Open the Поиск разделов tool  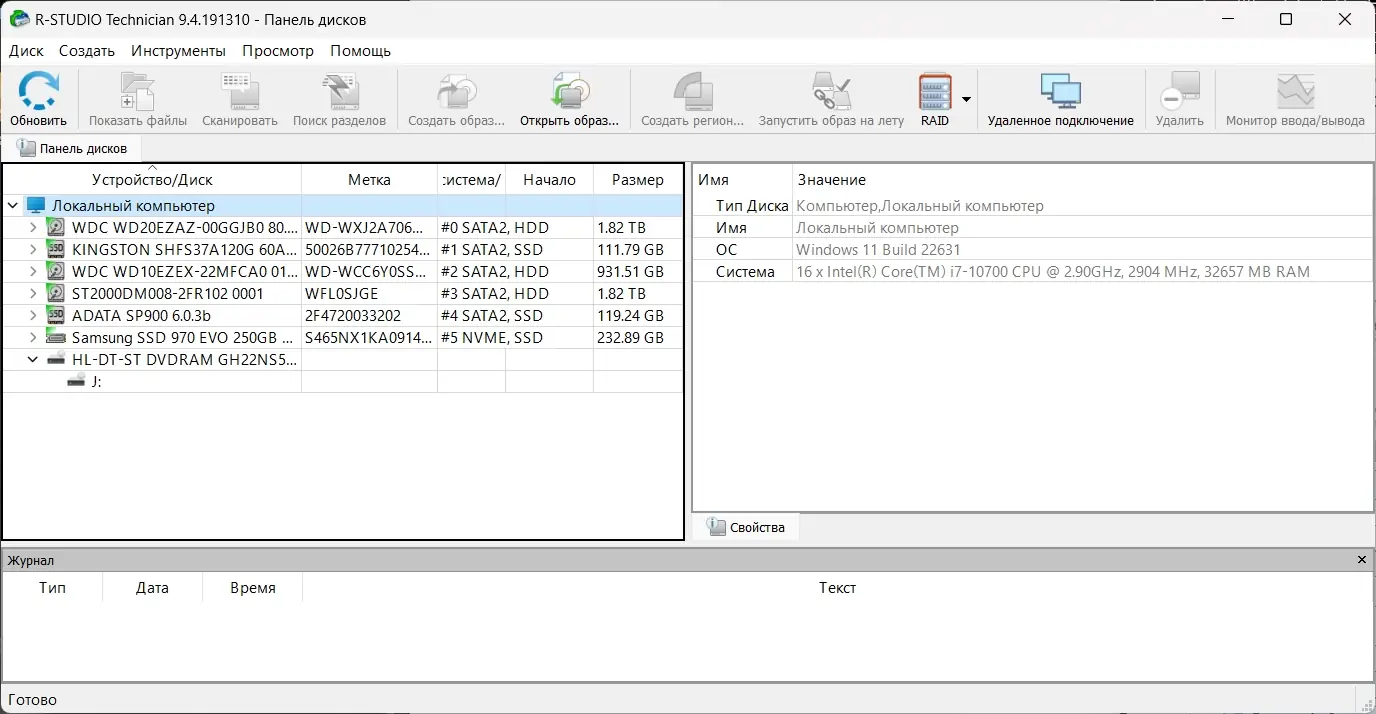[340, 97]
